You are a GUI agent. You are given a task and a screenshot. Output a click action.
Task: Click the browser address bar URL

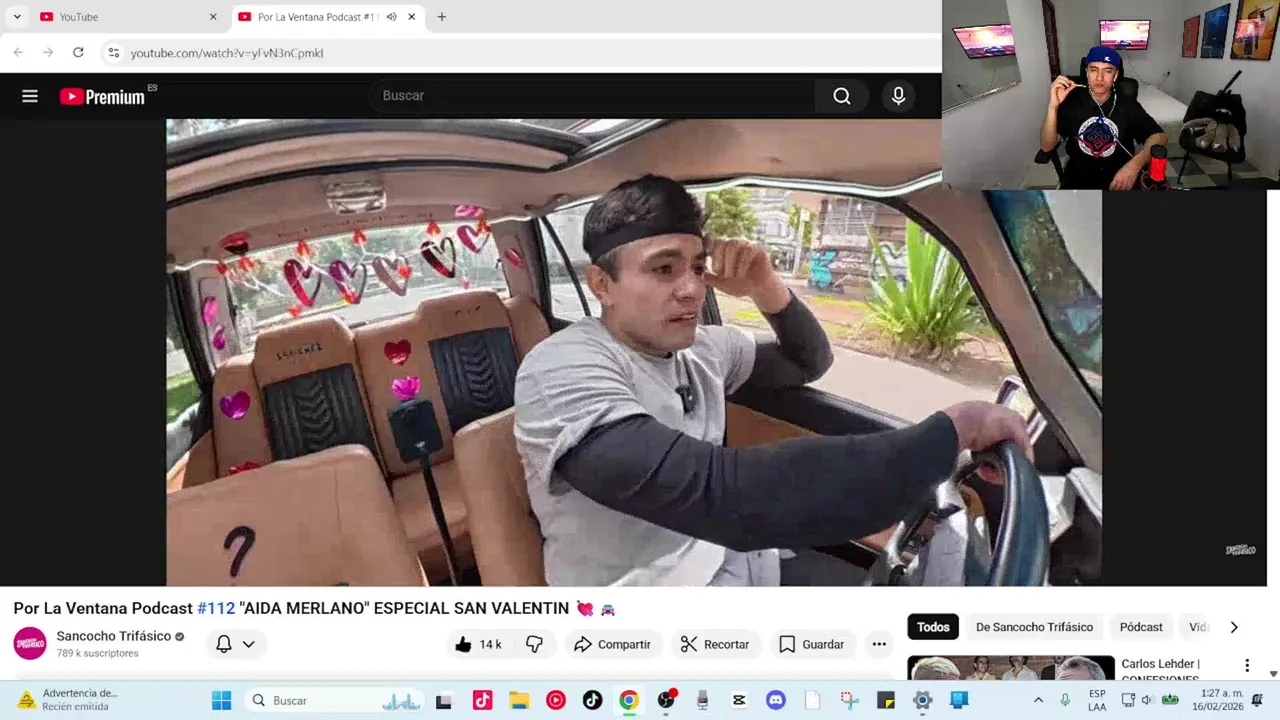227,53
